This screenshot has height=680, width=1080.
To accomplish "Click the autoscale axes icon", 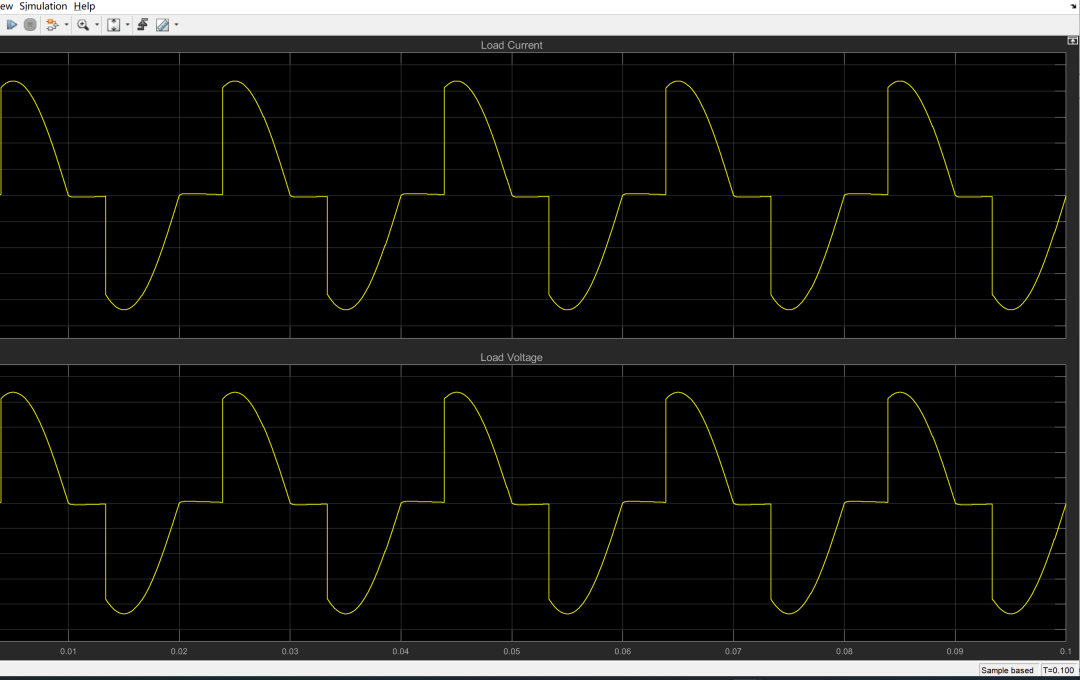I will tap(113, 24).
